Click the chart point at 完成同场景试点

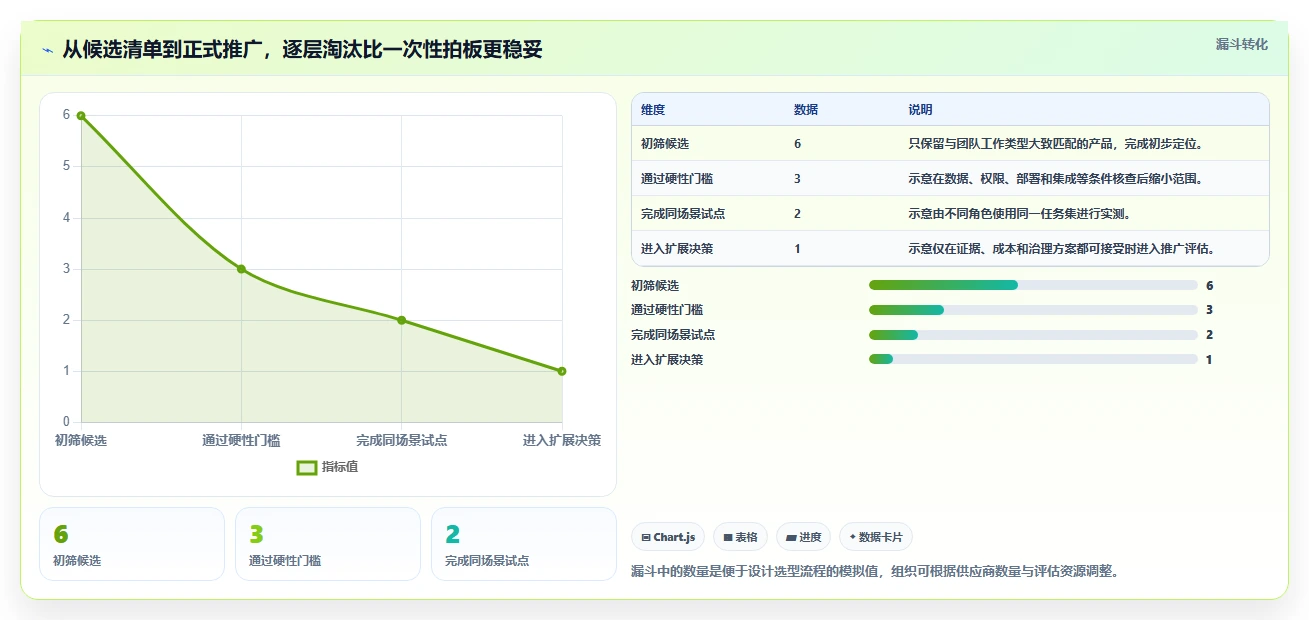coord(401,320)
